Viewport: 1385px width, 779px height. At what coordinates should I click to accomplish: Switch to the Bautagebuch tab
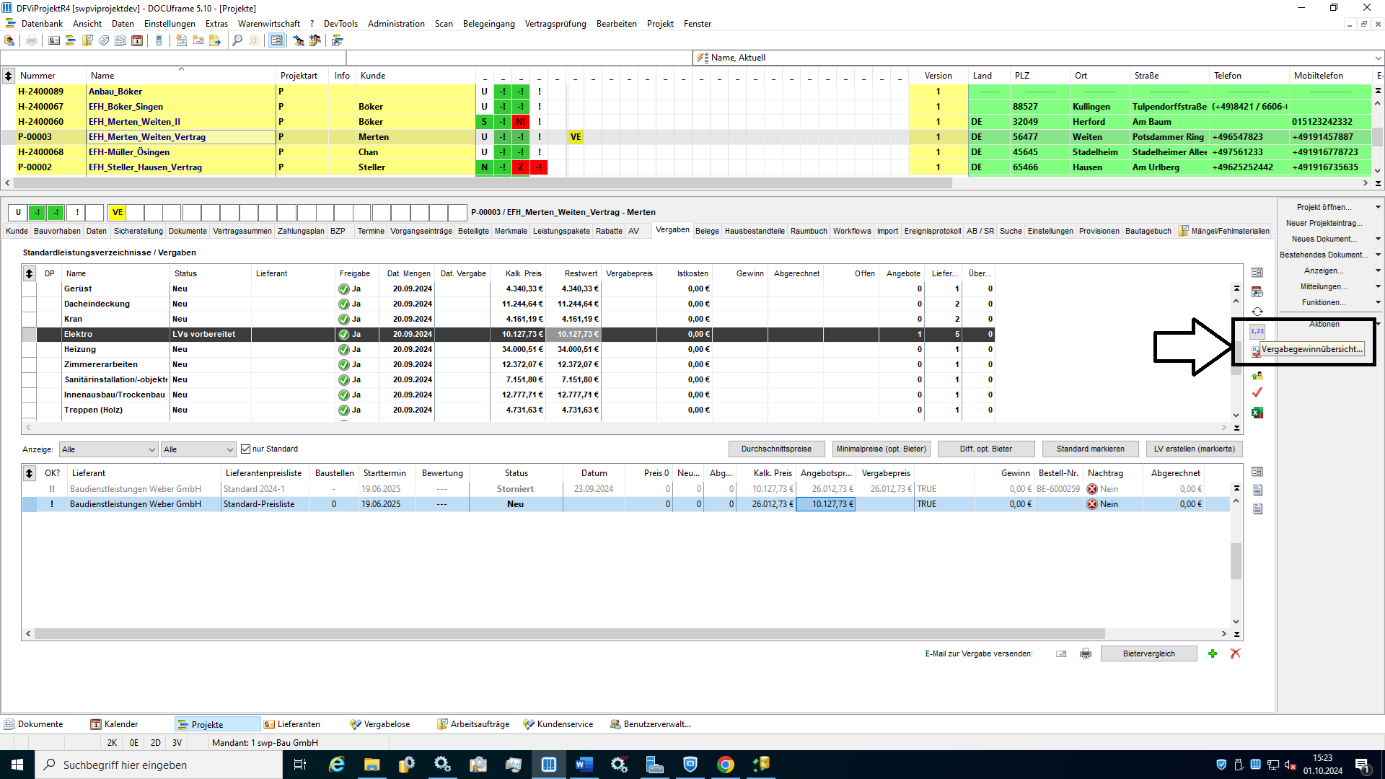click(x=1148, y=231)
